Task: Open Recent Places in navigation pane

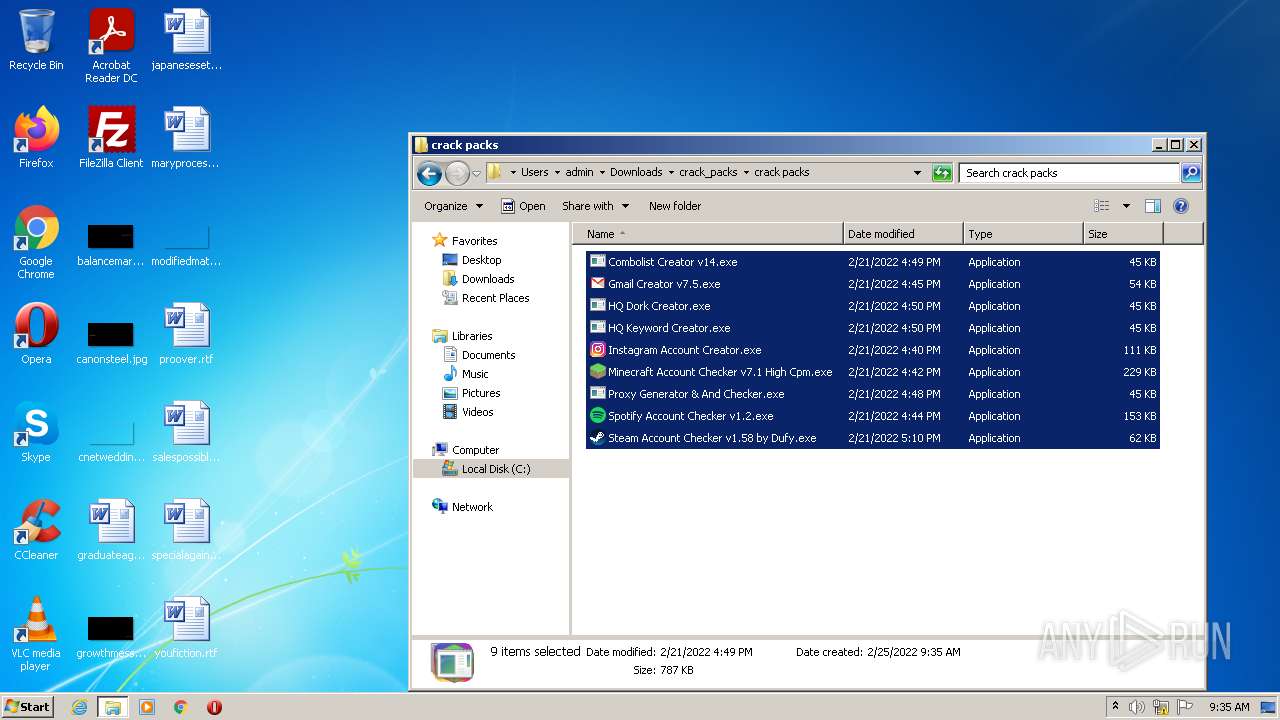Action: (x=495, y=298)
